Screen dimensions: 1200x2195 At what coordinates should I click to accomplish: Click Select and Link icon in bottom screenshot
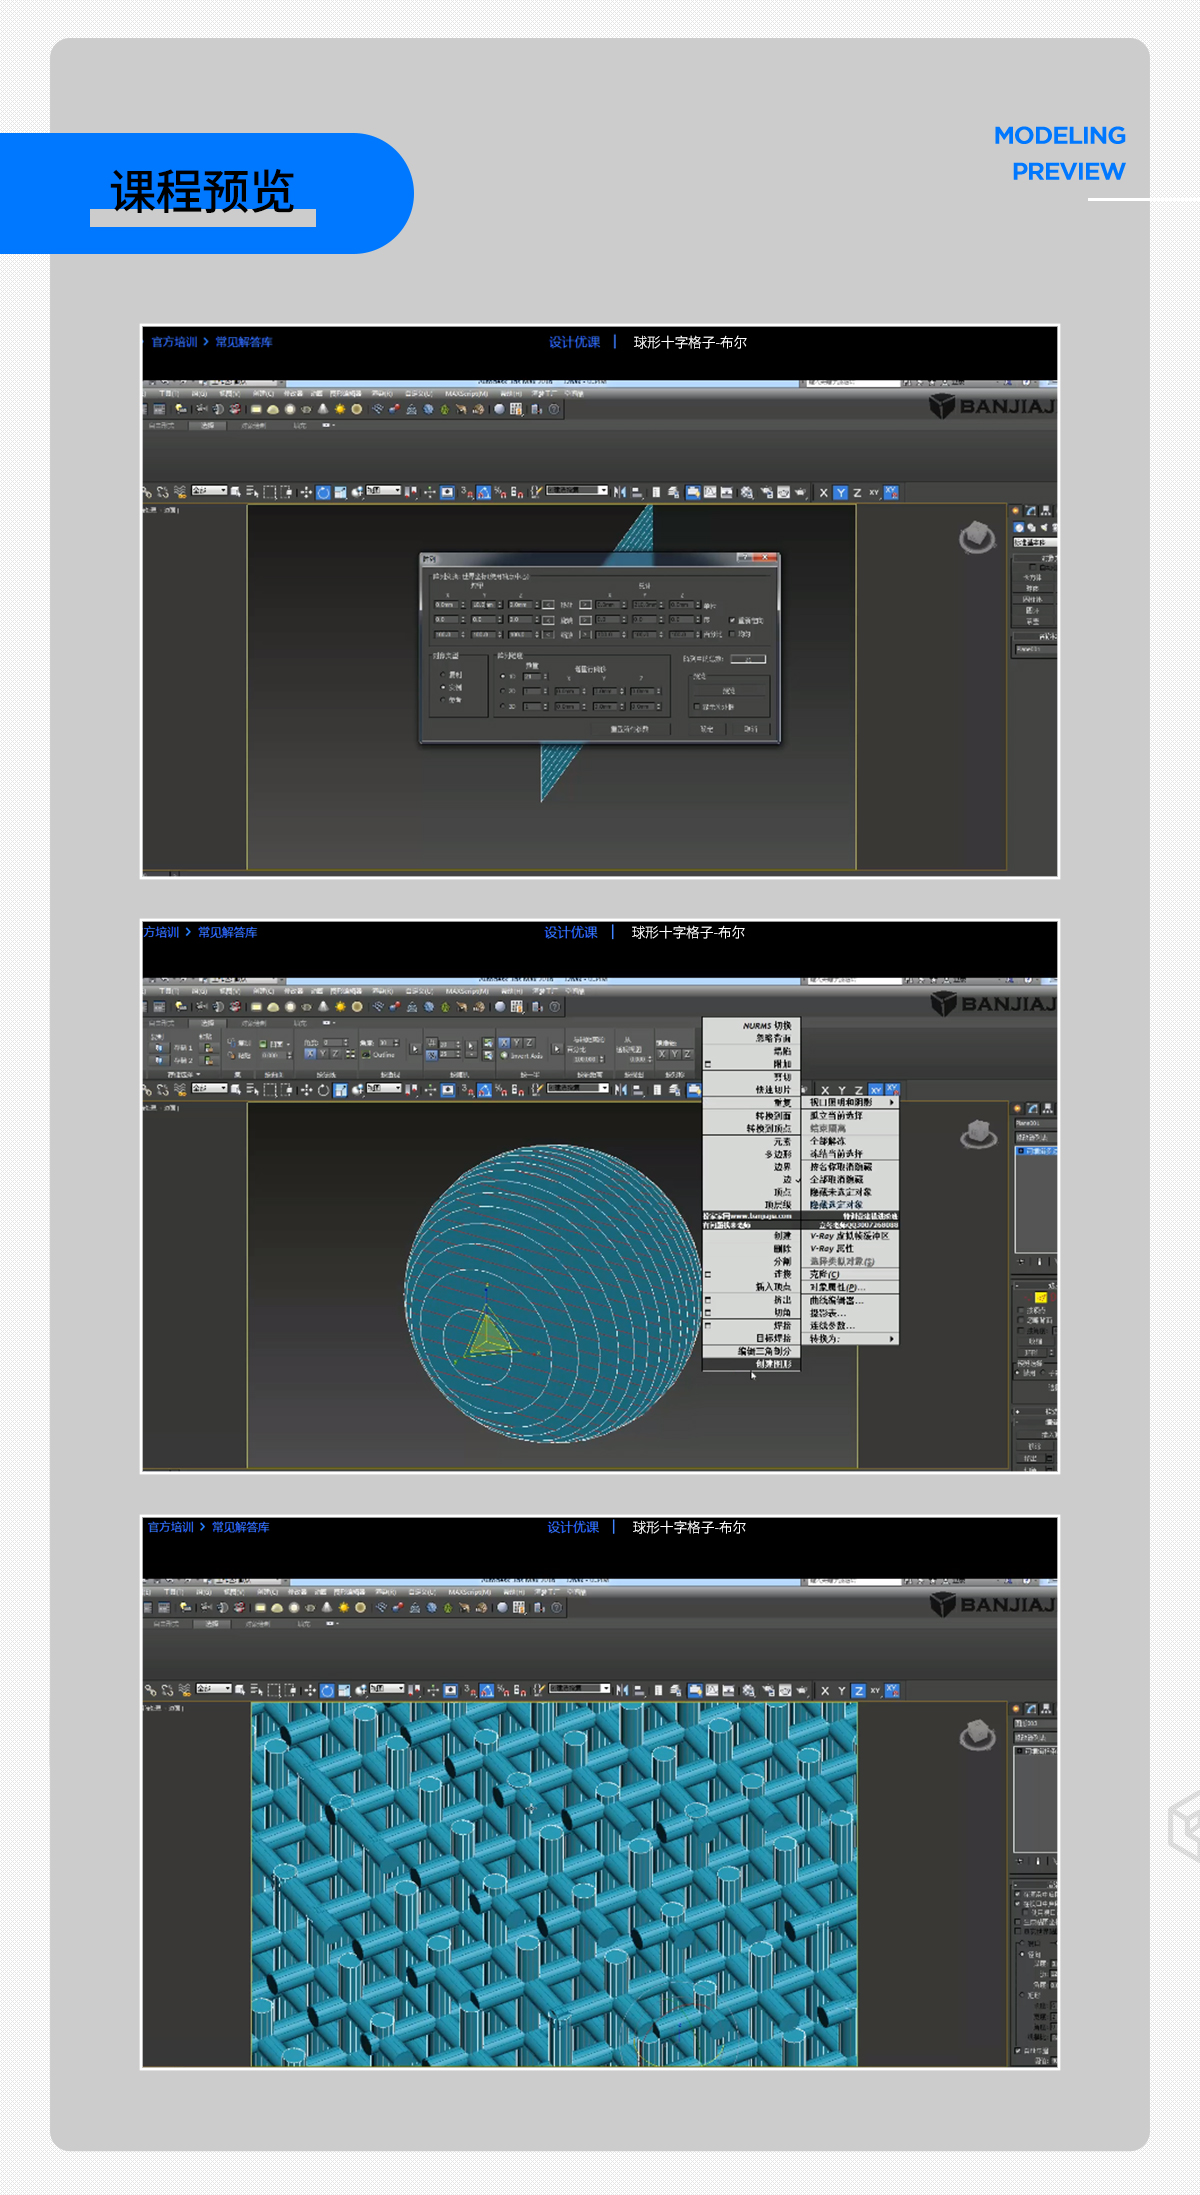(x=150, y=1690)
